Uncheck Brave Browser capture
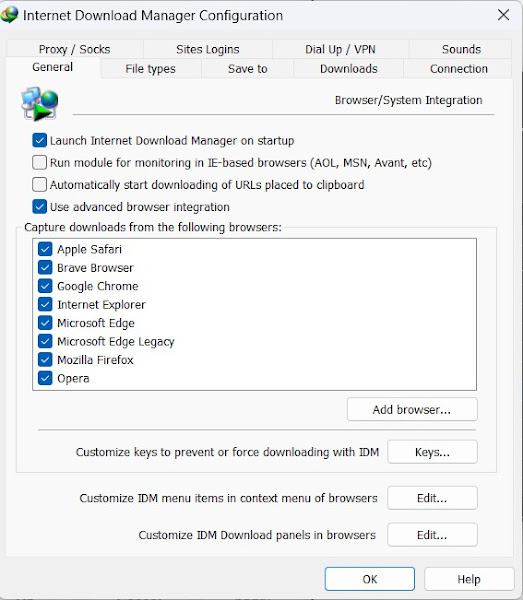523x600 pixels. (45, 267)
